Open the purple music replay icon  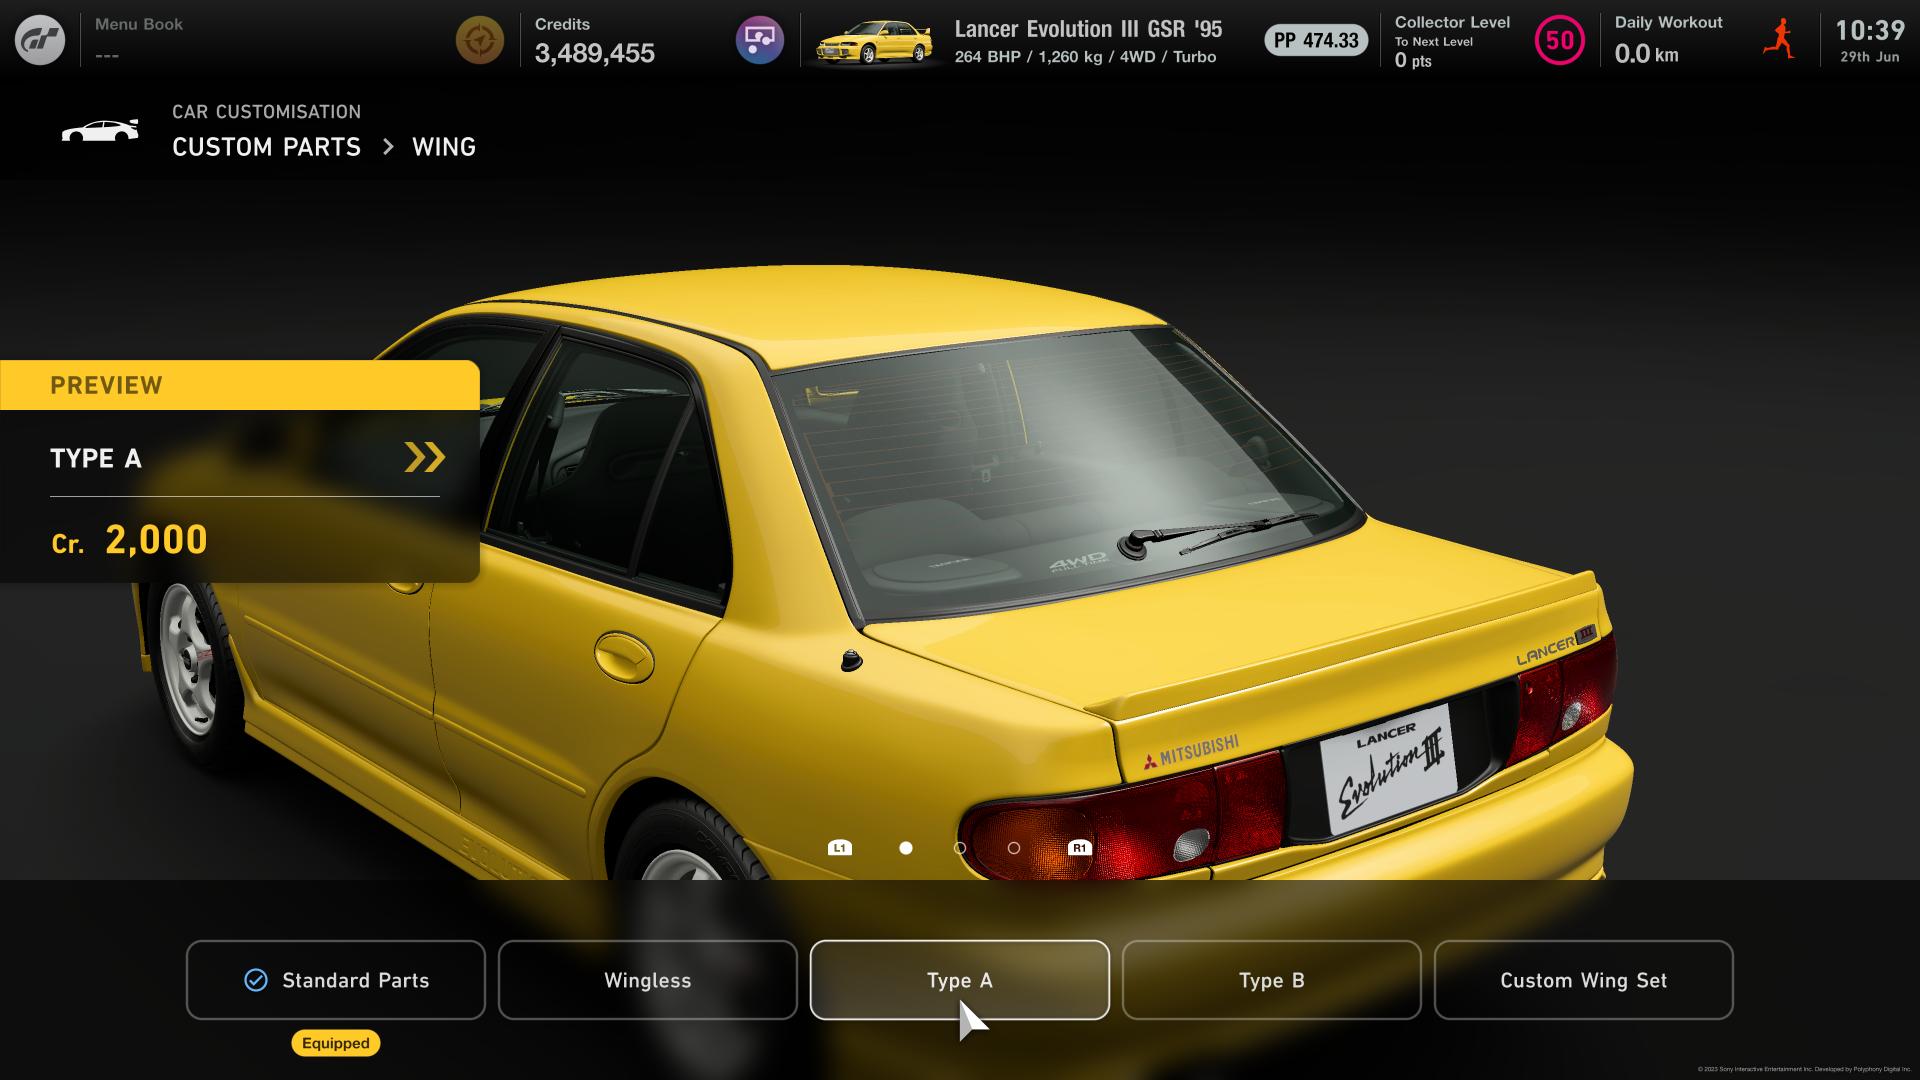pos(760,40)
